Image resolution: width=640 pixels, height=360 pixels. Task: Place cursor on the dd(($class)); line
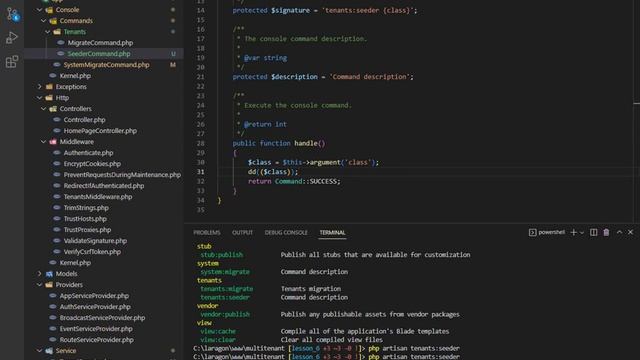(x=273, y=172)
